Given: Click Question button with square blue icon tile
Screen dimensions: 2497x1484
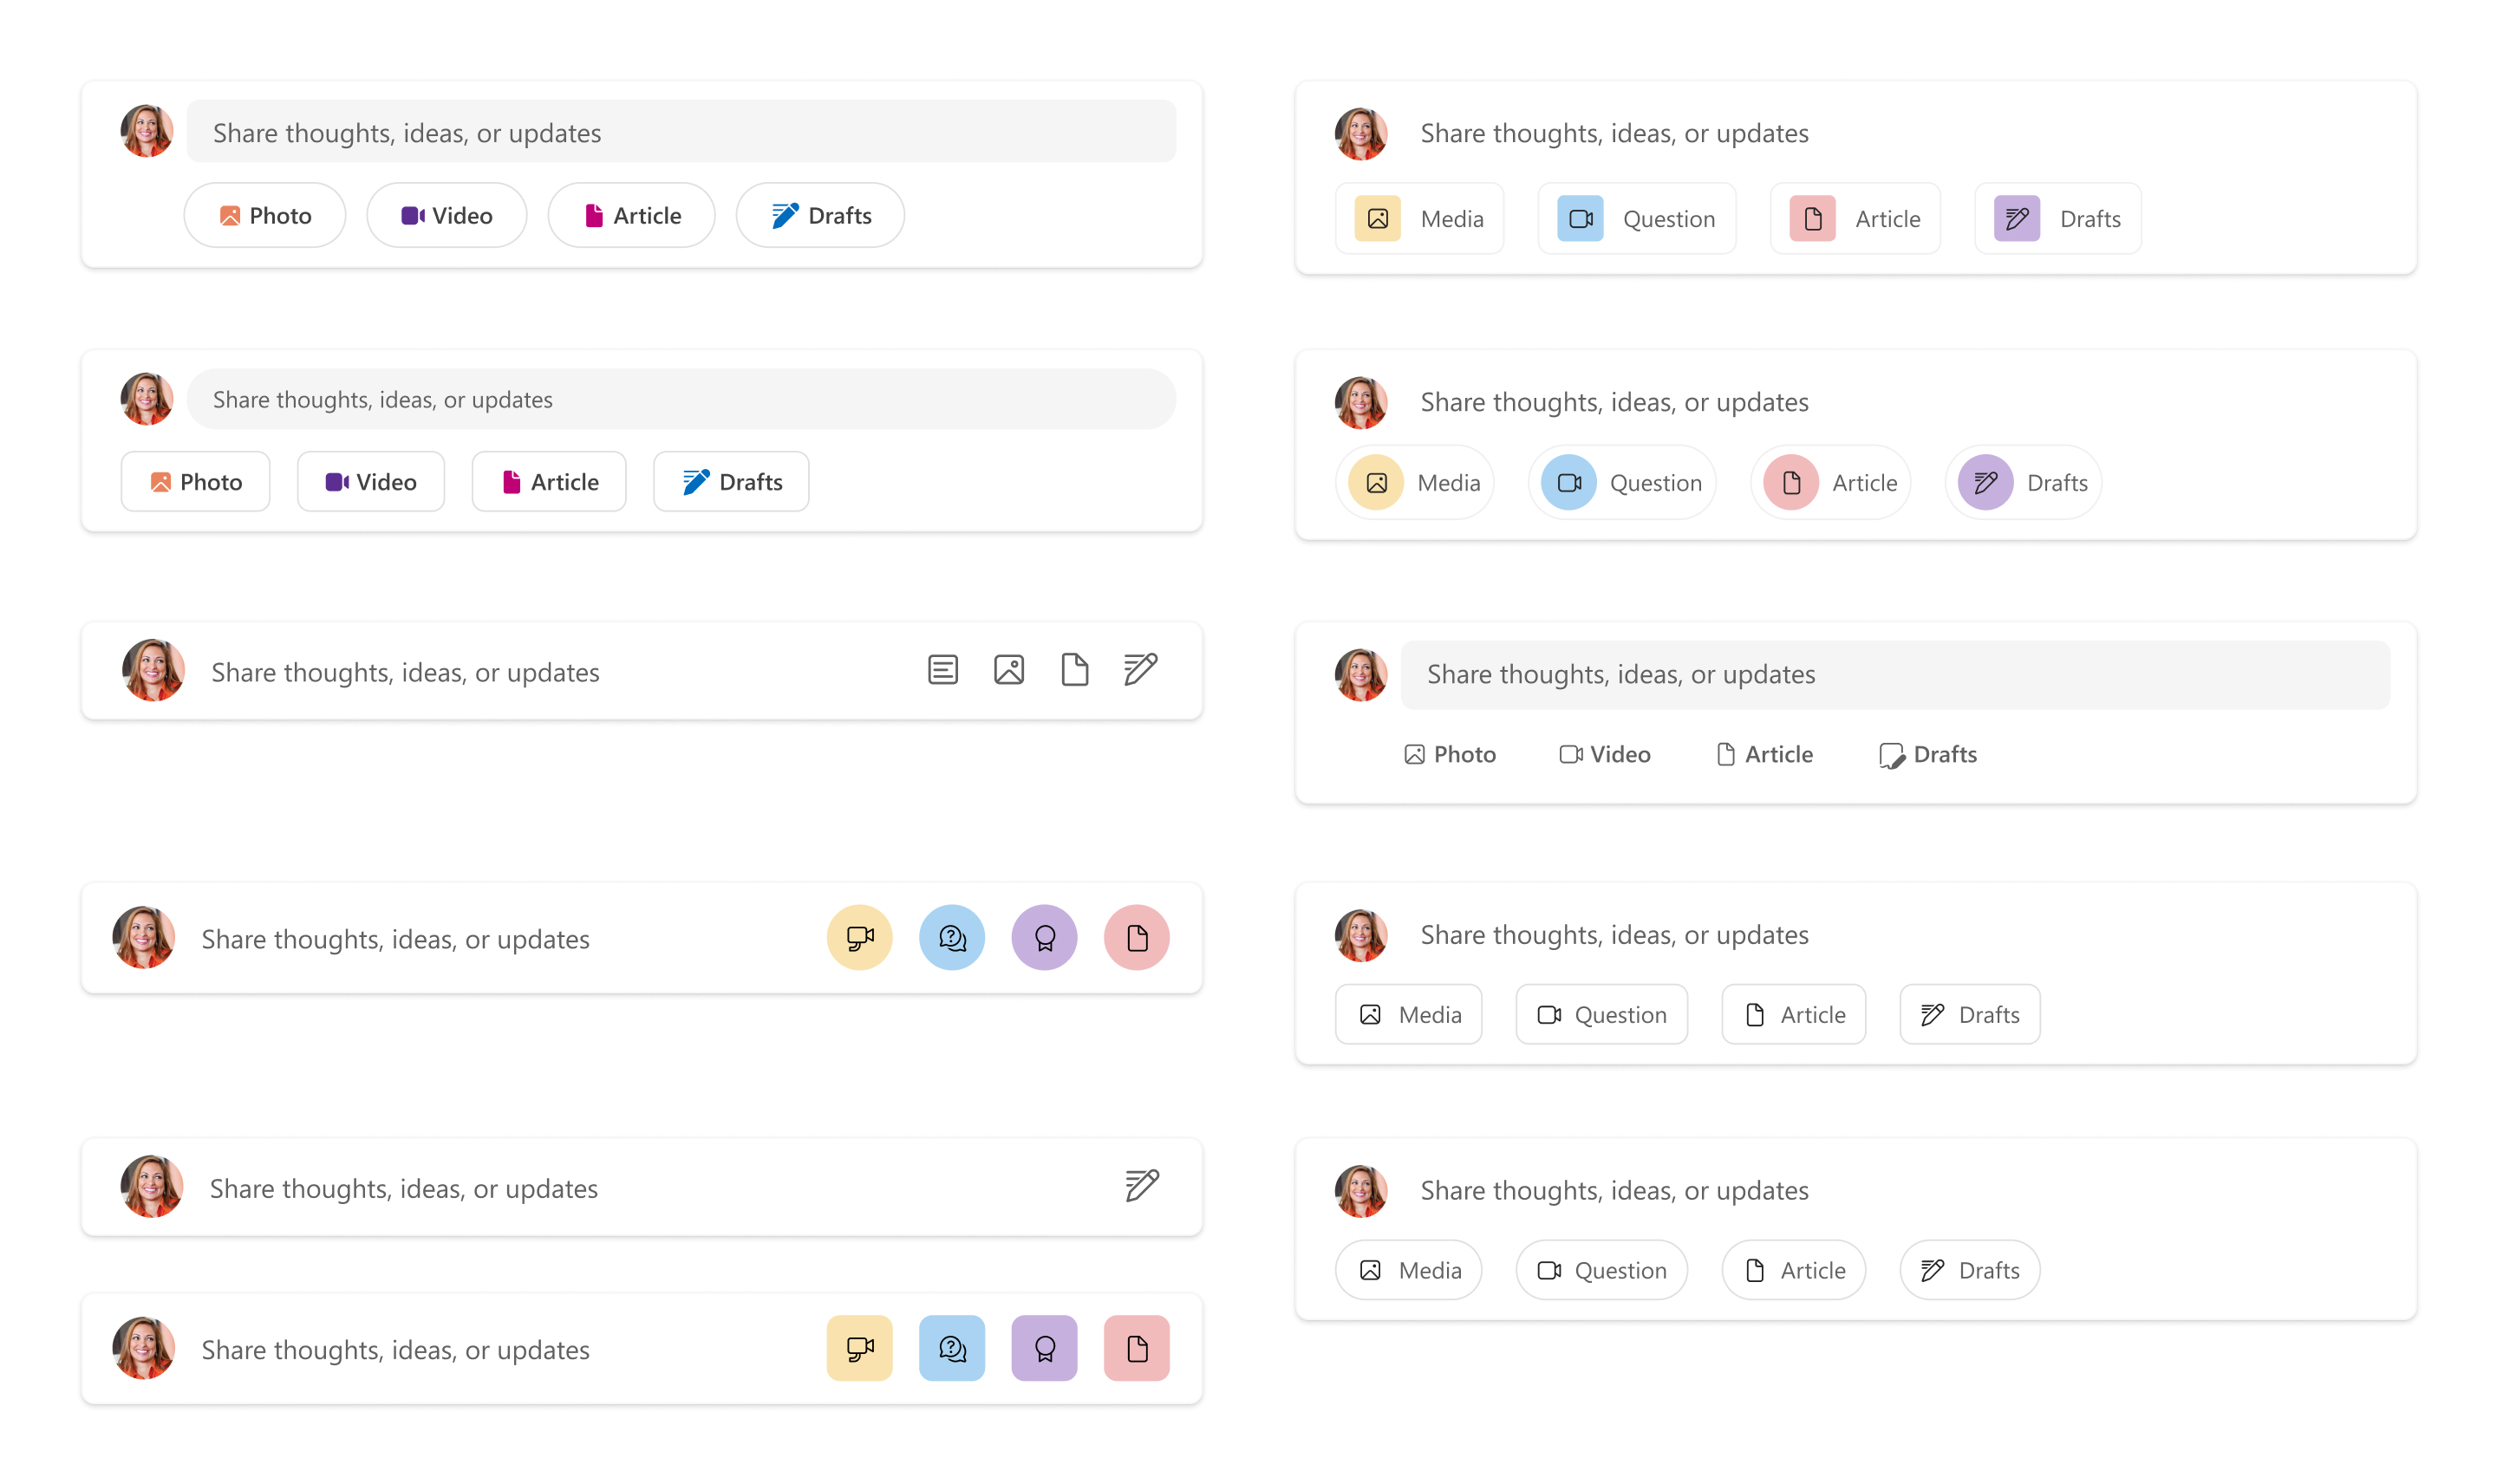Looking at the screenshot, I should tap(1636, 218).
